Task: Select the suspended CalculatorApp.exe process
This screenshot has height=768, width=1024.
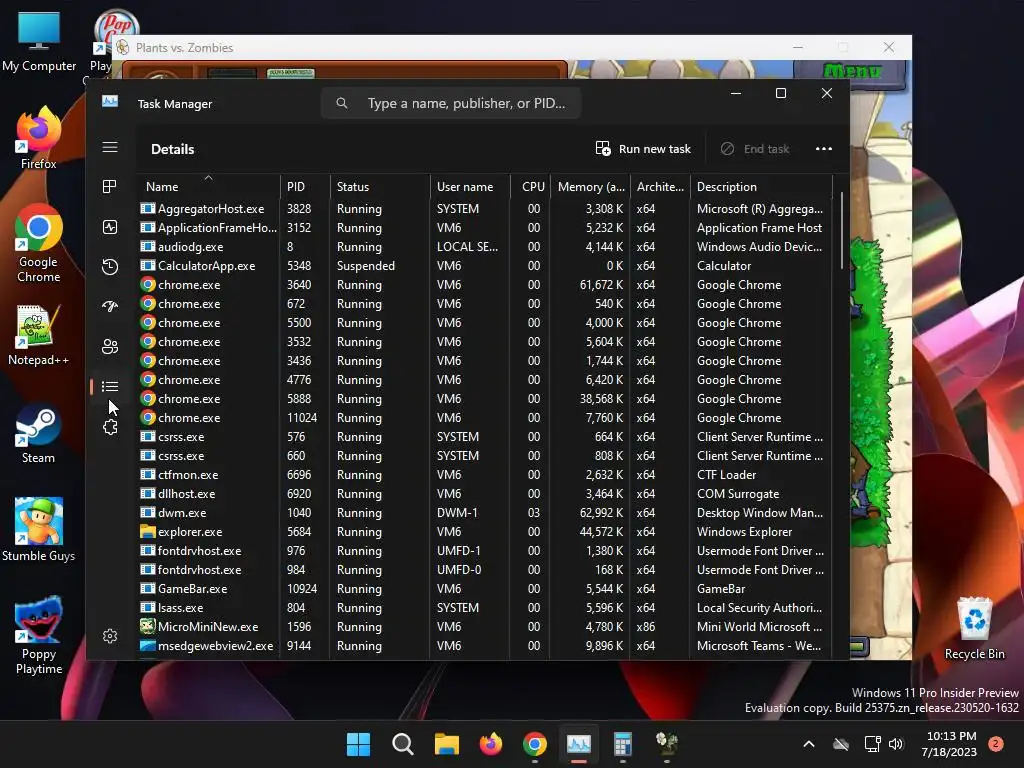Action: pos(485,266)
